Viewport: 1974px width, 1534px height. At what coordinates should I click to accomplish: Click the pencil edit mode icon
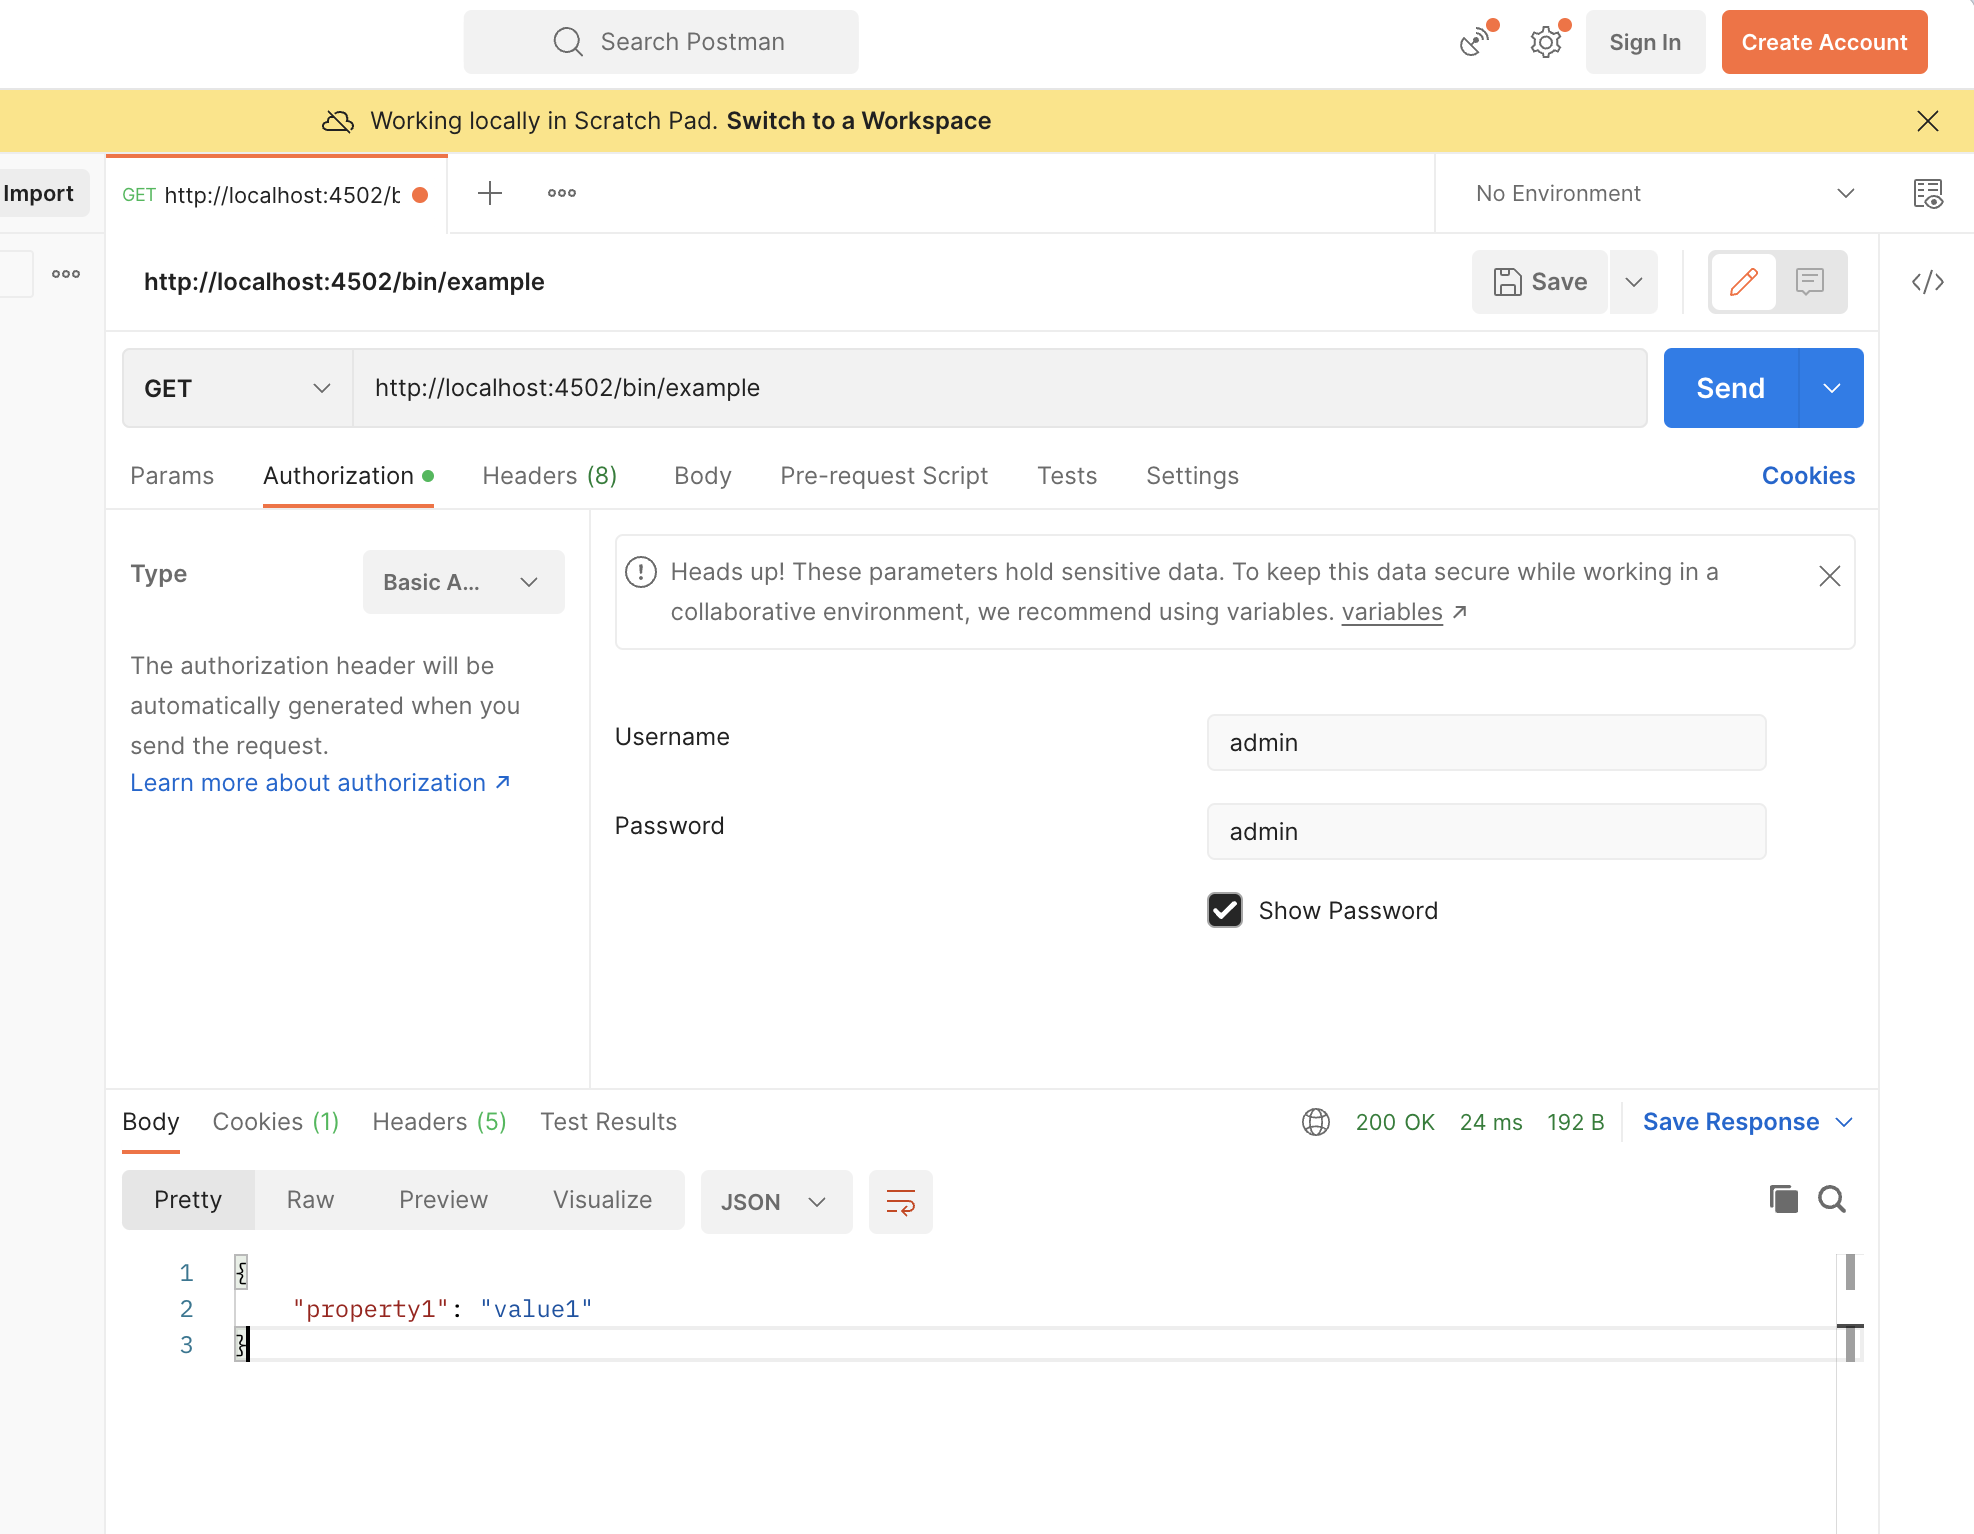[1743, 282]
